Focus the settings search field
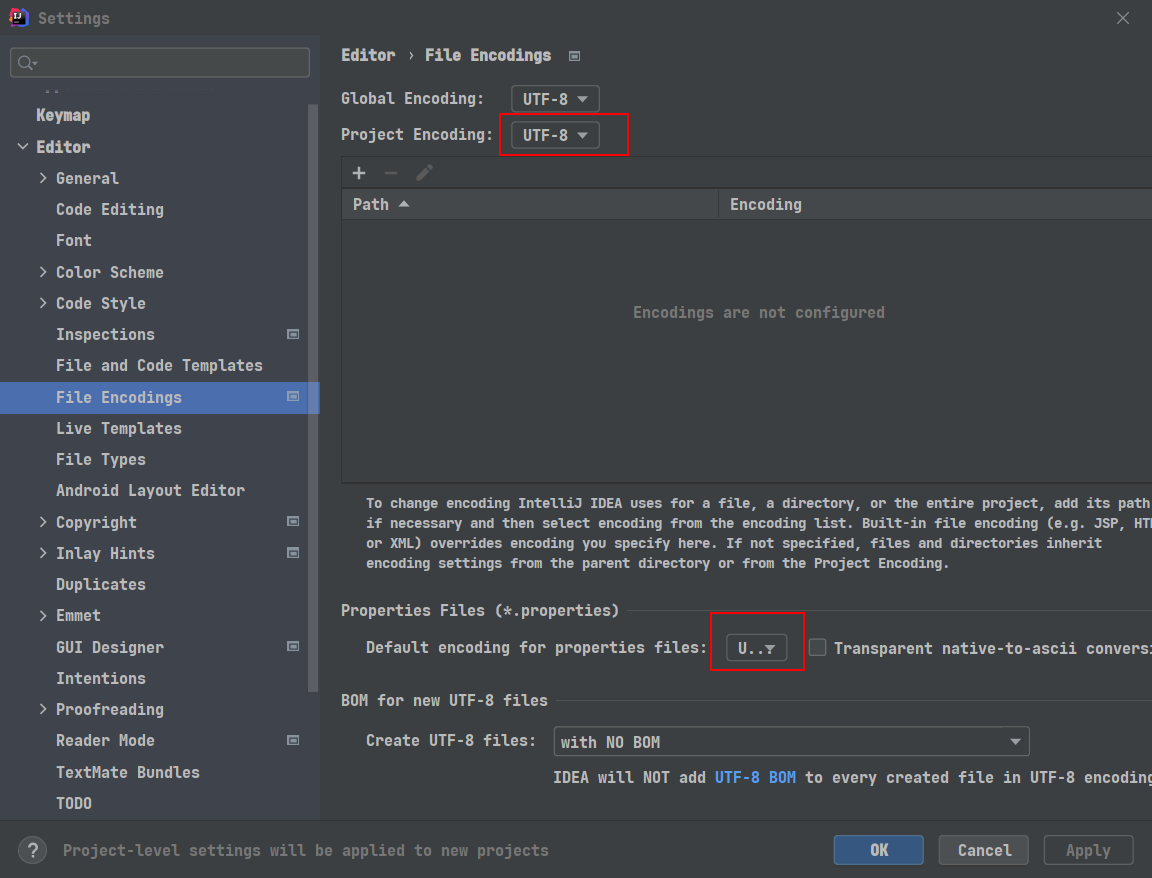Screen dimensions: 1152x878 tap(160, 63)
